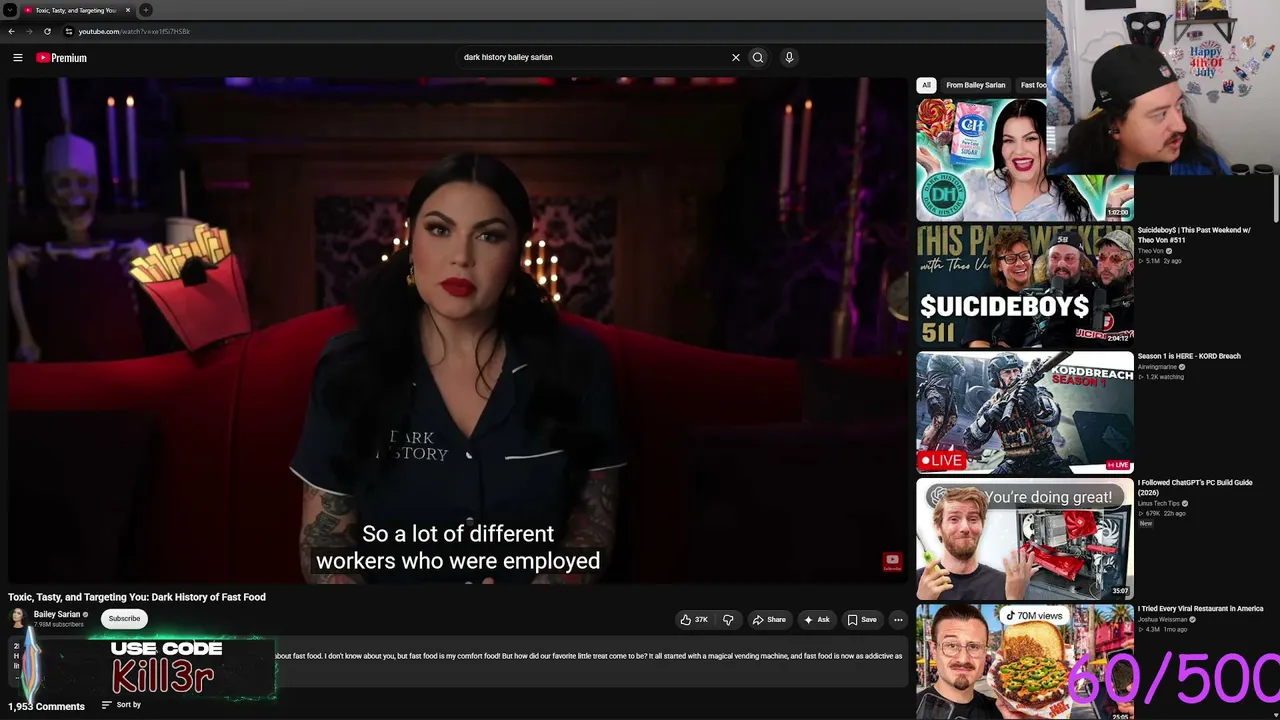Visit the Airwingmarine channel name
Image resolution: width=1280 pixels, height=720 pixels.
tap(1157, 367)
